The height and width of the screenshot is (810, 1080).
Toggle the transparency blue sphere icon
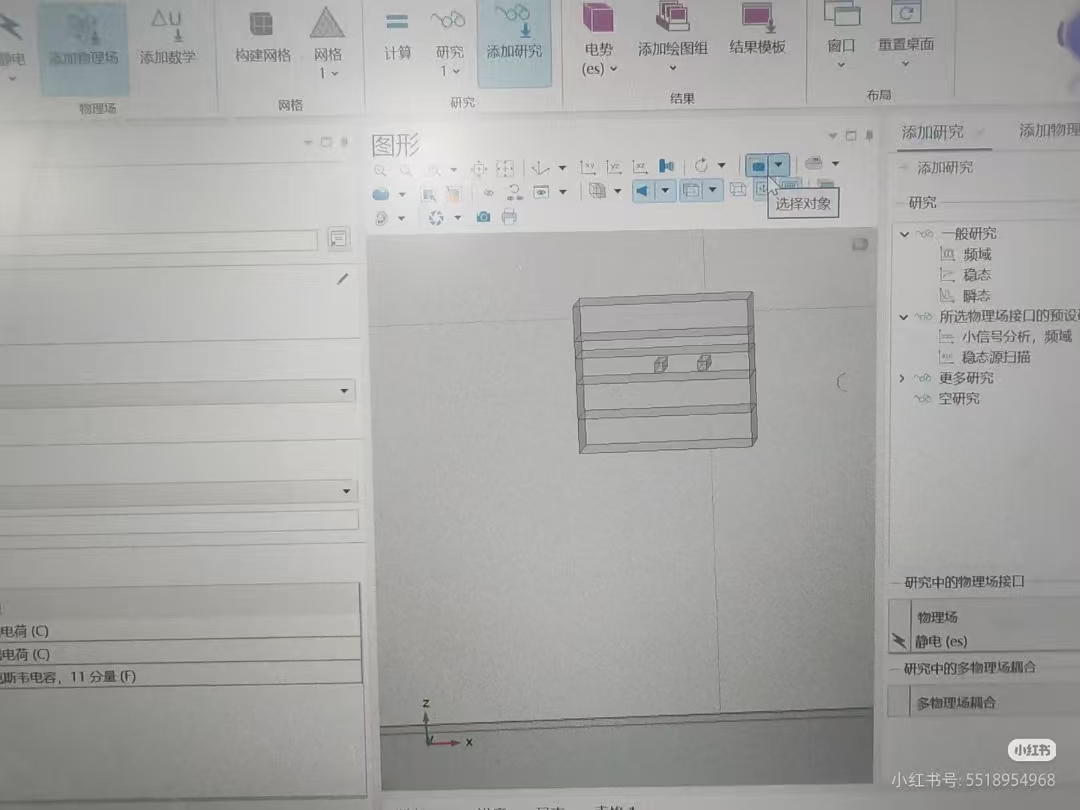(380, 194)
